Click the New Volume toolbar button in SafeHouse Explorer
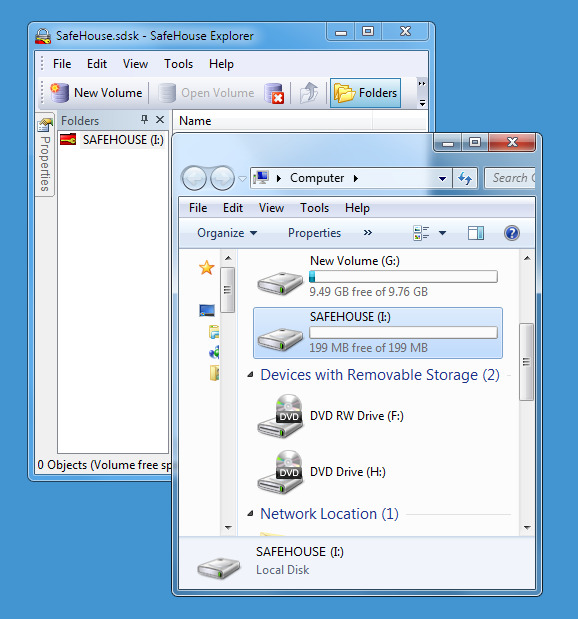This screenshot has width=578, height=619. (x=96, y=93)
